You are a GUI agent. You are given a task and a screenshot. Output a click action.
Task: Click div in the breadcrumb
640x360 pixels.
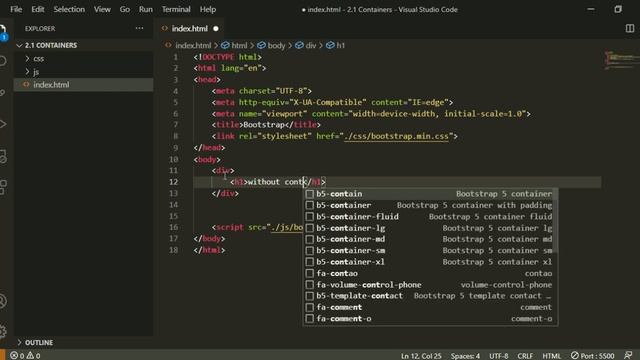coord(311,45)
